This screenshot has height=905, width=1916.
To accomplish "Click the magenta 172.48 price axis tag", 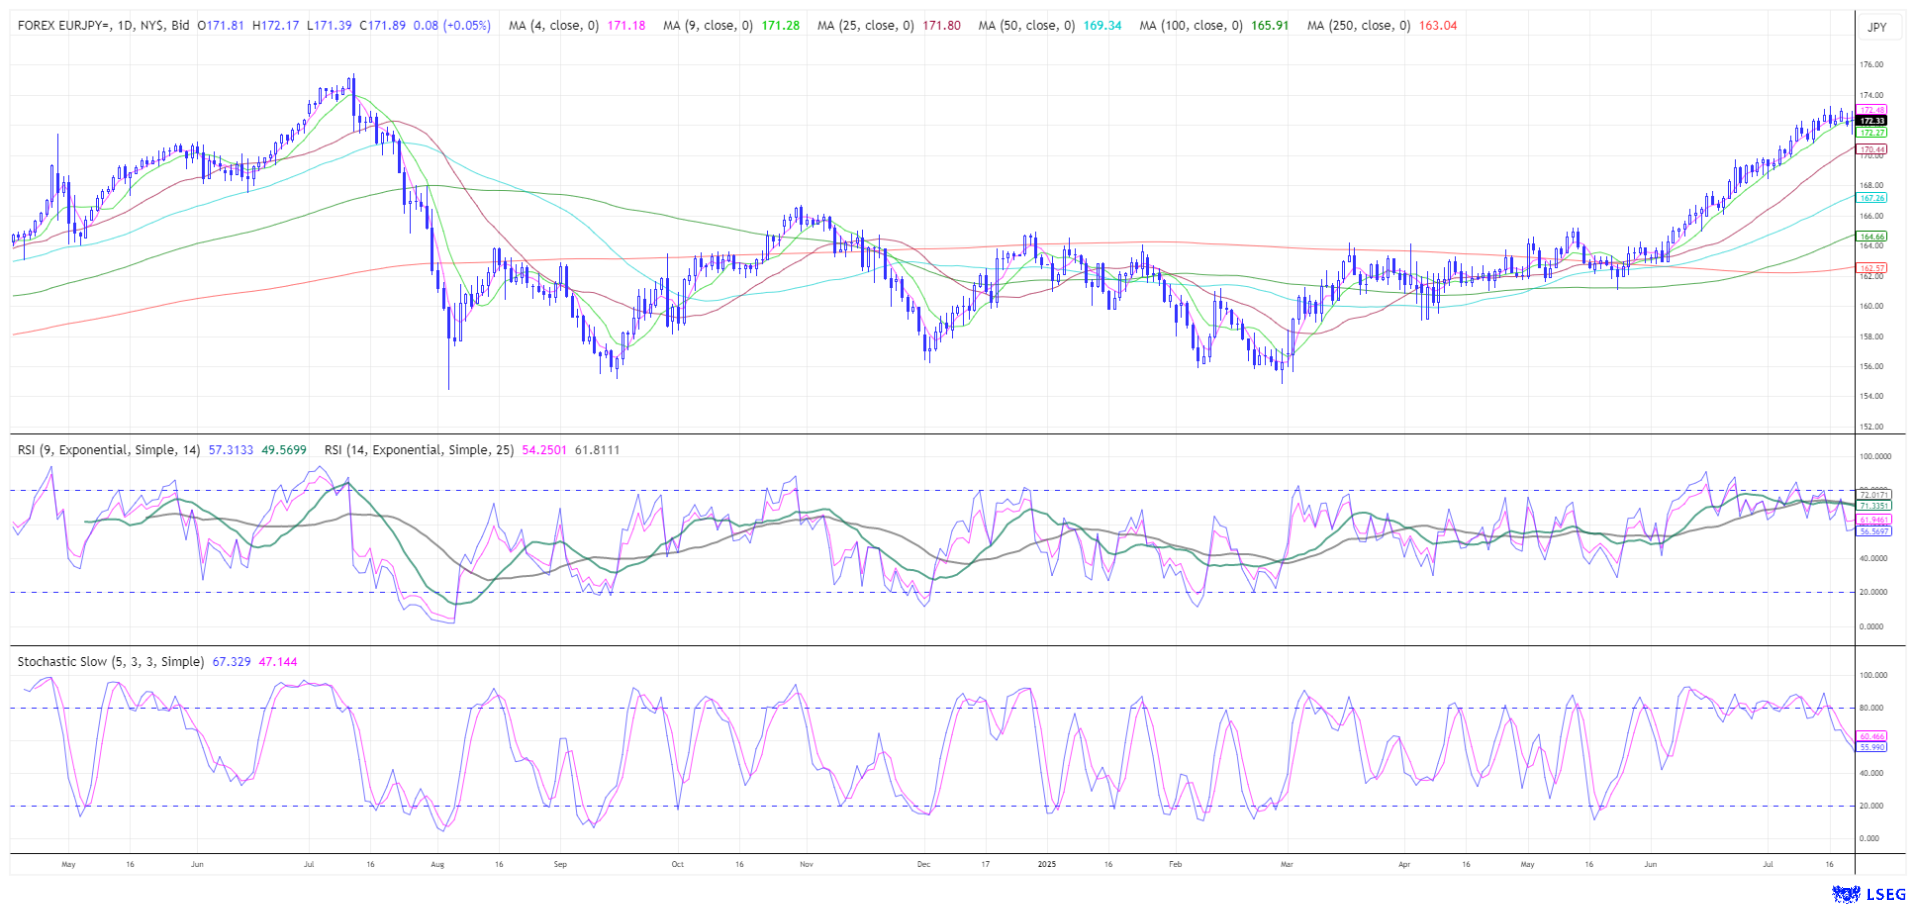I will pos(1871,110).
